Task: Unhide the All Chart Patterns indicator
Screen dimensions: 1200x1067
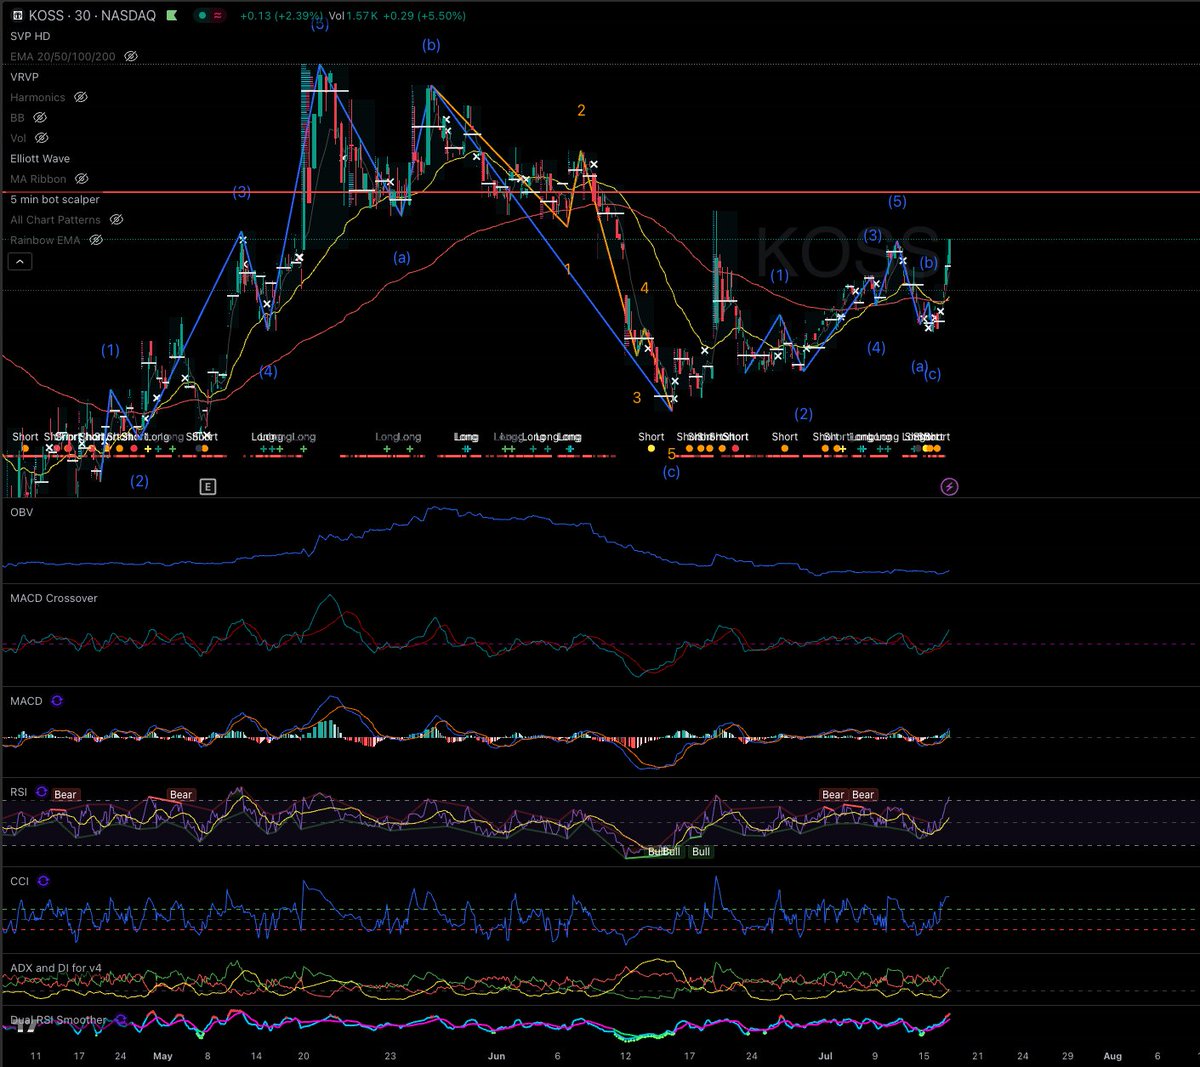Action: click(116, 220)
